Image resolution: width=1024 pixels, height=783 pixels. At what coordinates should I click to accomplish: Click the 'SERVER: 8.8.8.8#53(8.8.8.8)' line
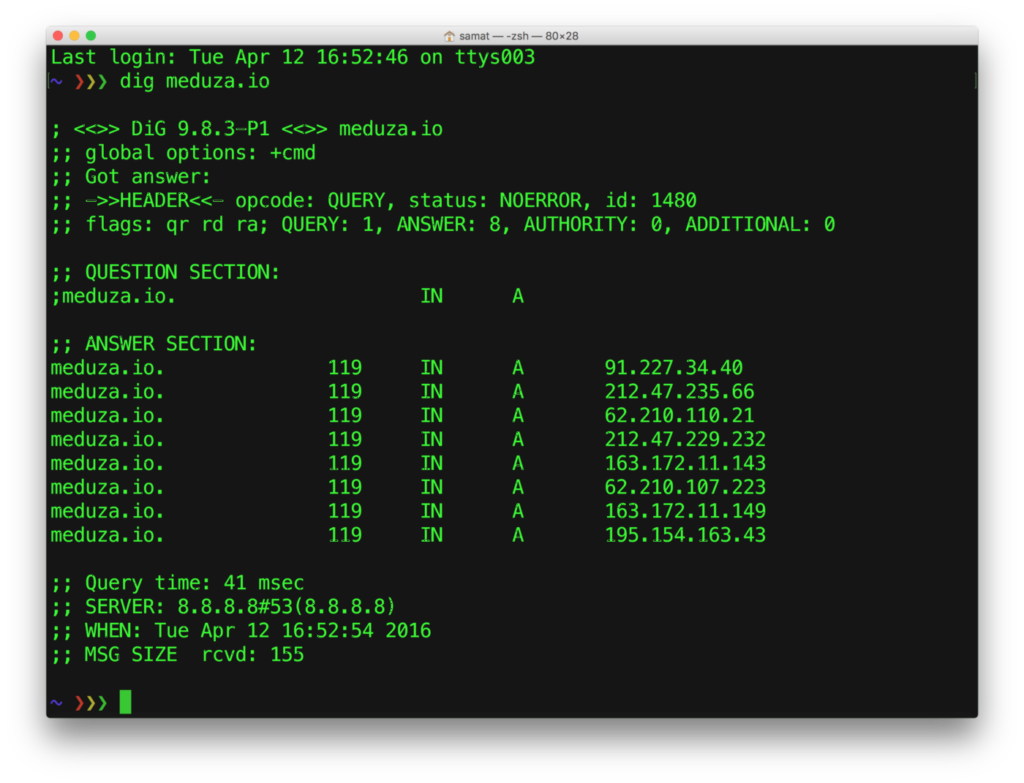click(223, 607)
